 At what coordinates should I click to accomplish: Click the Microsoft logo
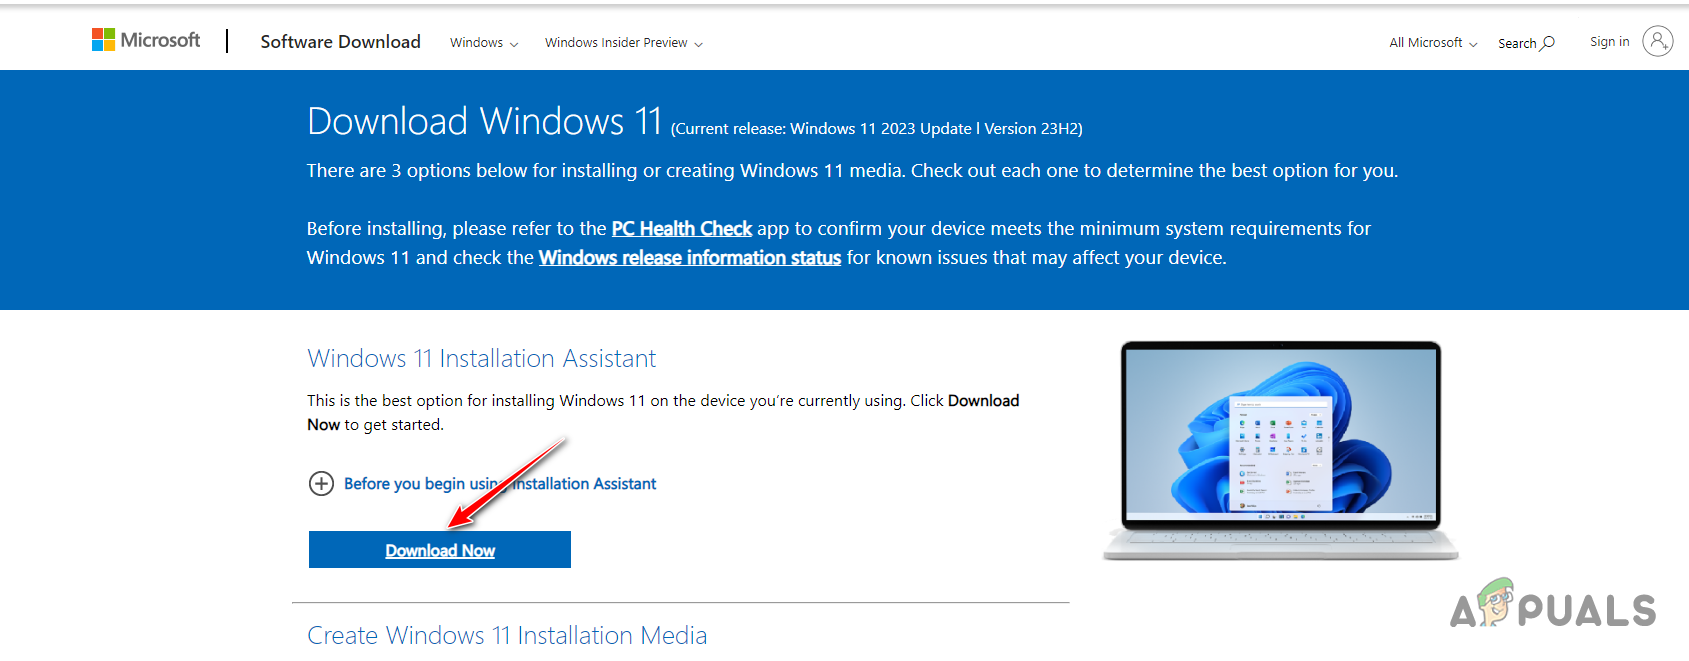[x=146, y=40]
